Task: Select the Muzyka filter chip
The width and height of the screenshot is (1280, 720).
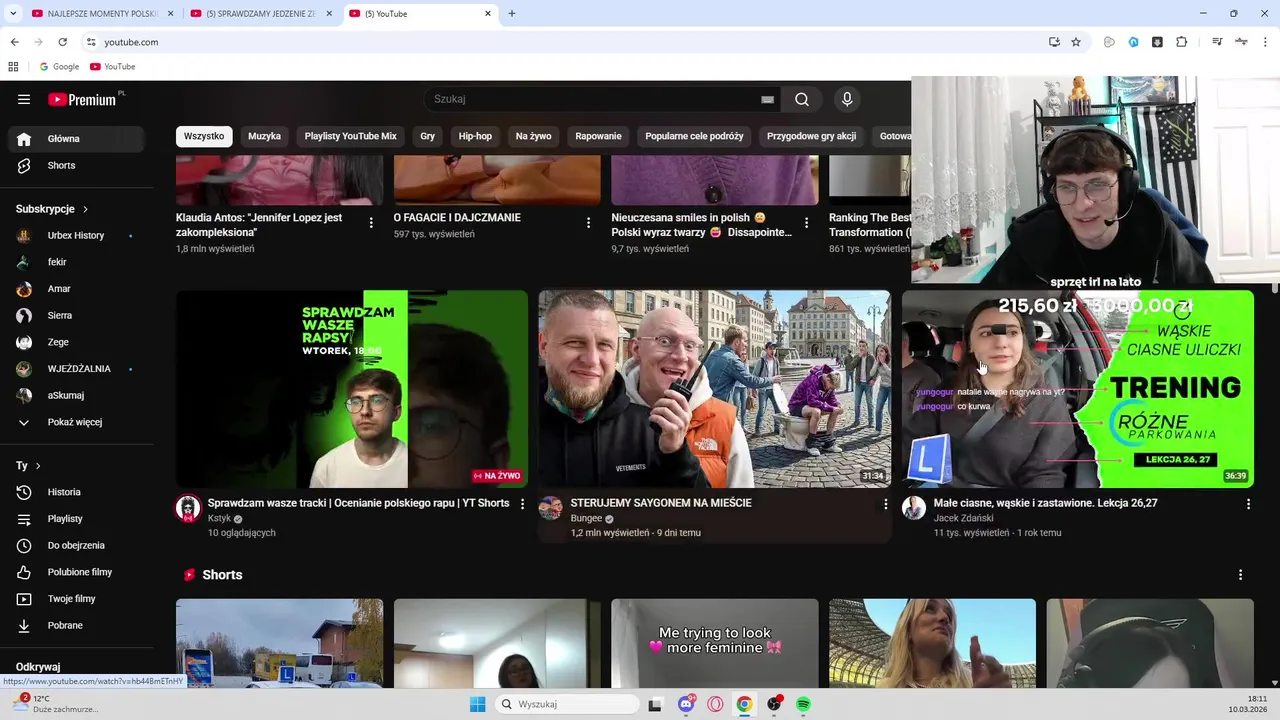Action: 265,136
